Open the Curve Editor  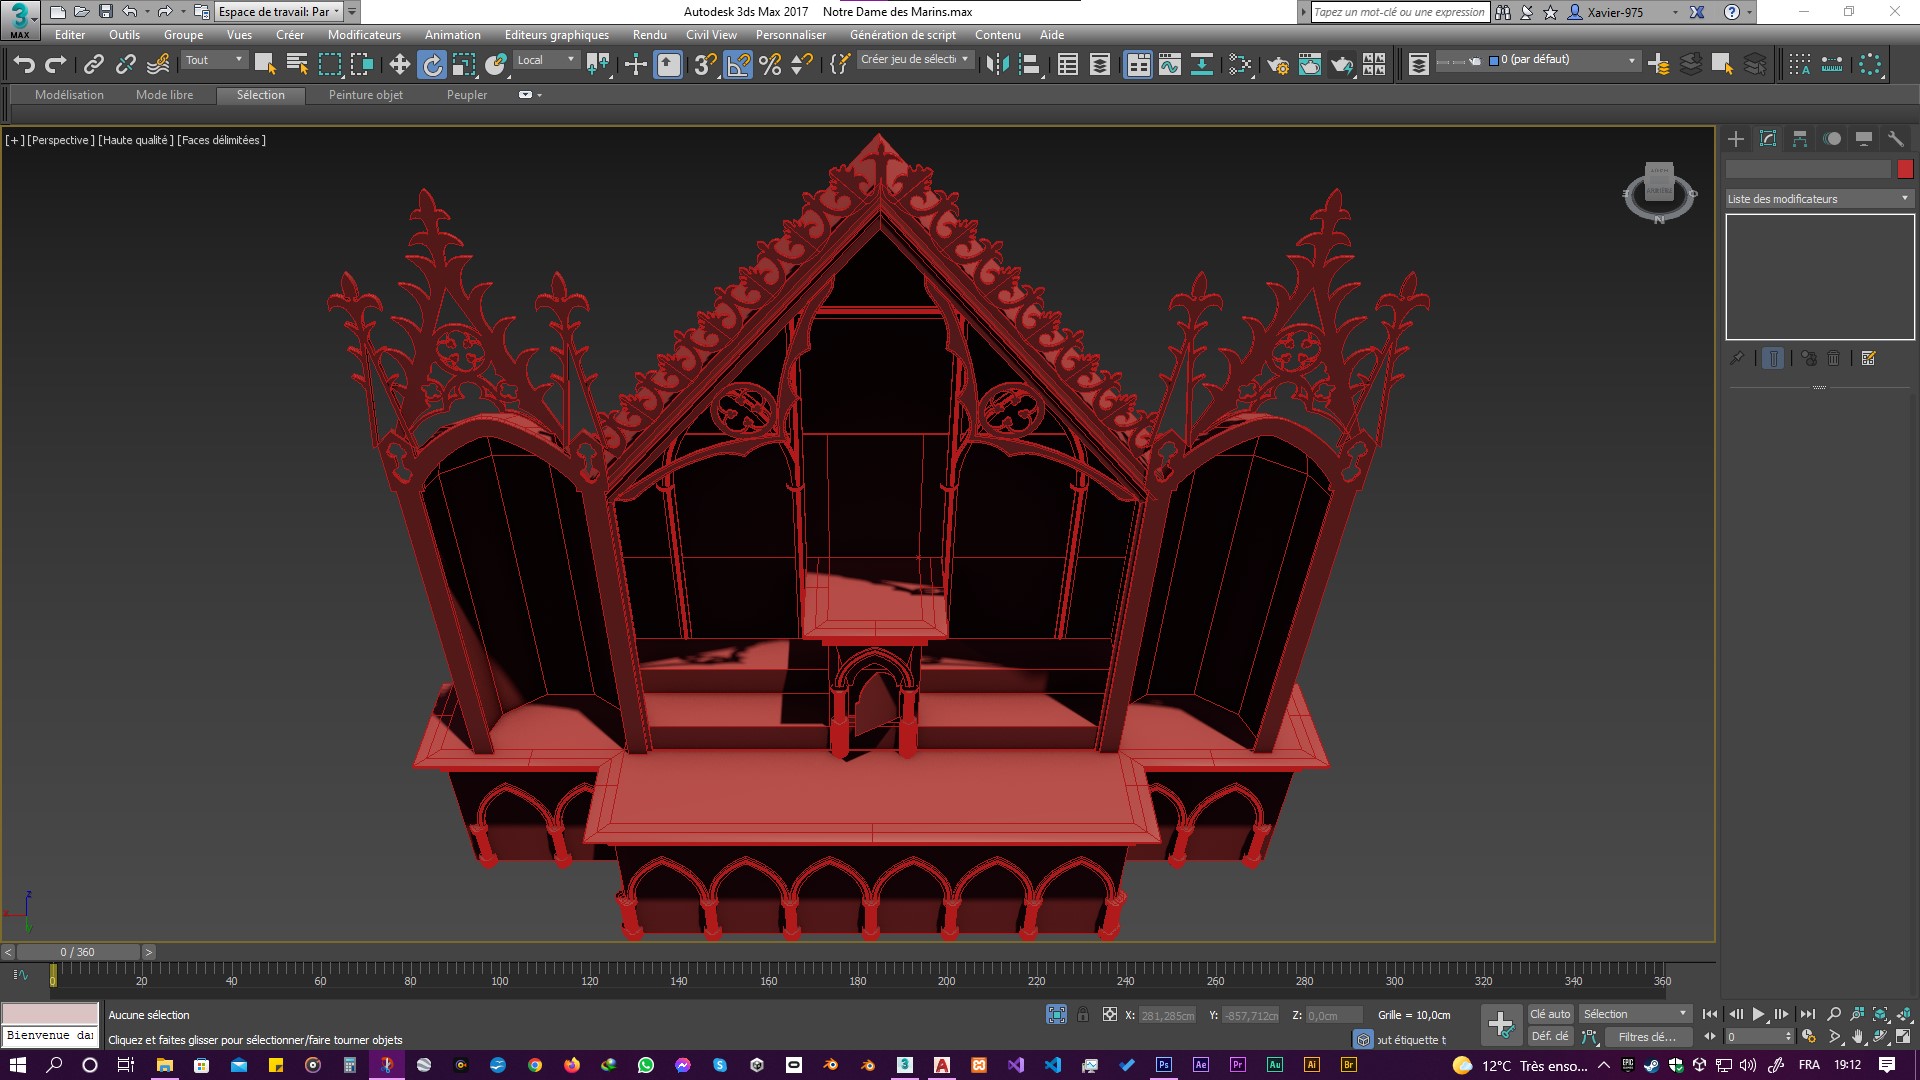[1170, 65]
